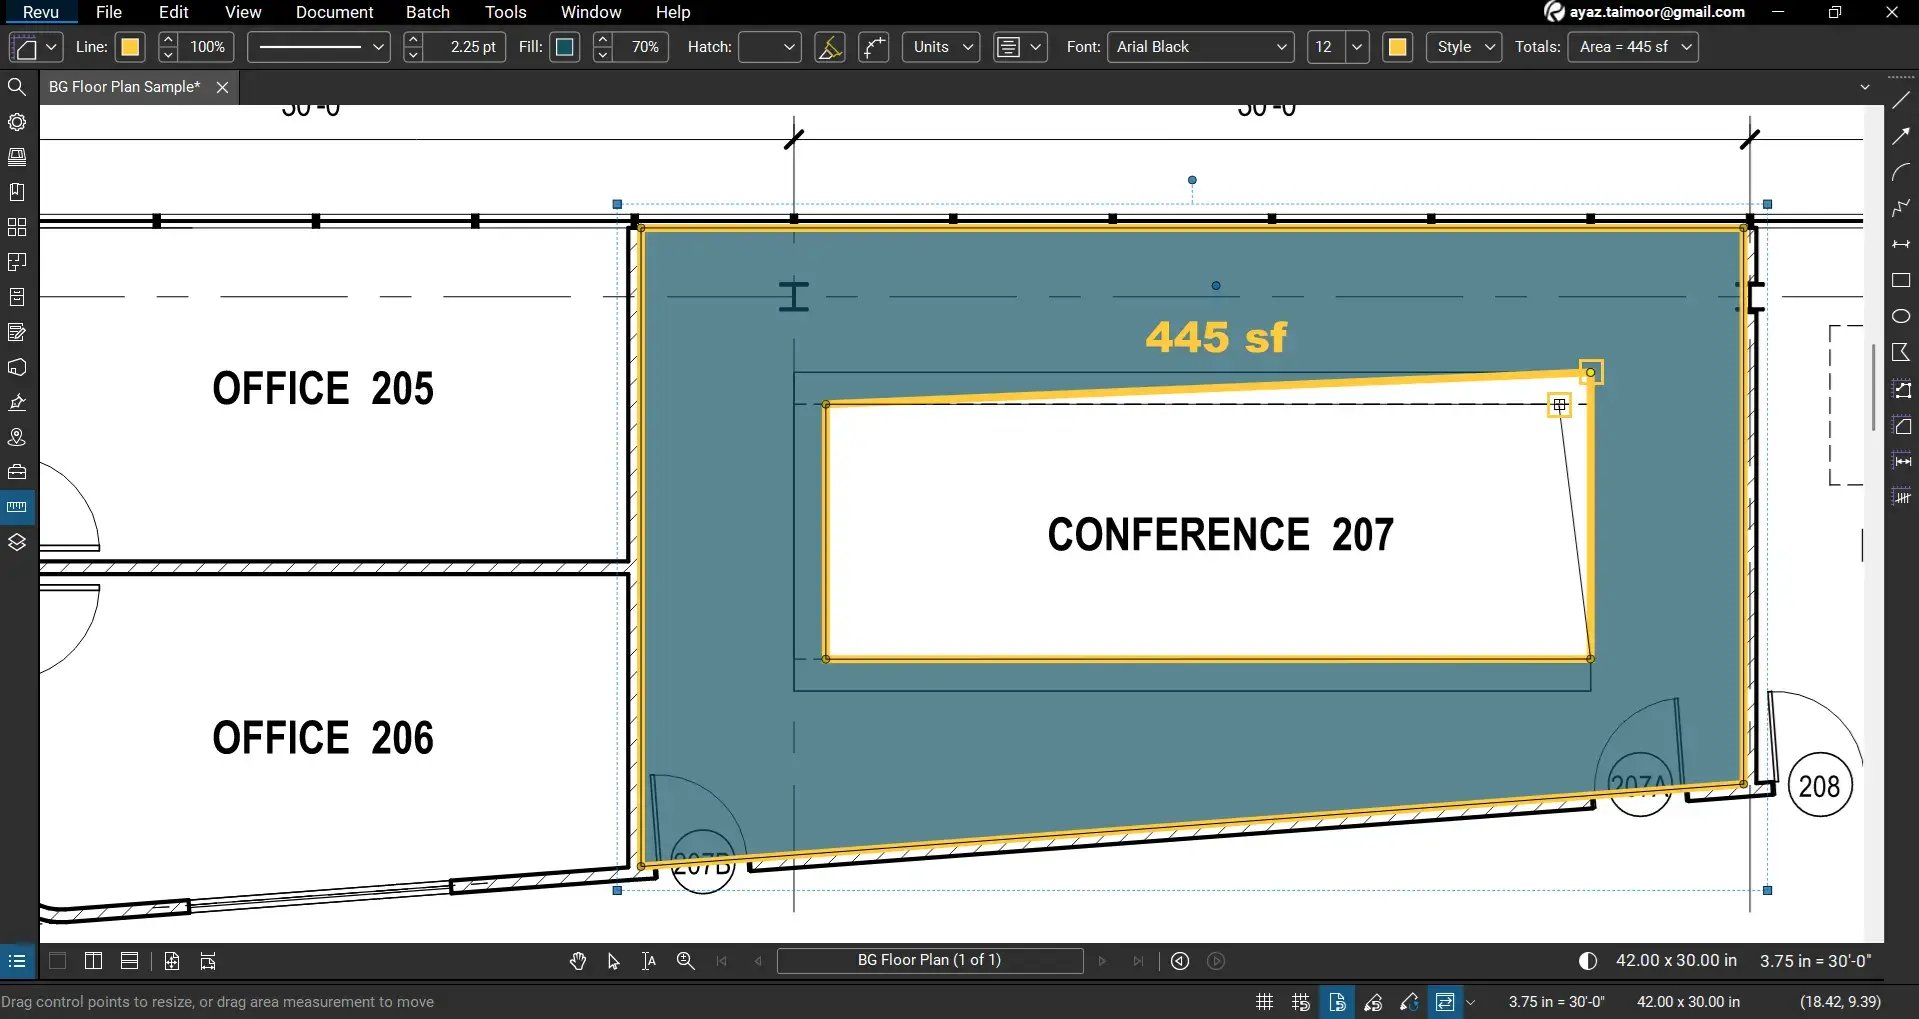This screenshot has height=1019, width=1919.
Task: Open the Tool Chest panel
Action: pos(17,472)
